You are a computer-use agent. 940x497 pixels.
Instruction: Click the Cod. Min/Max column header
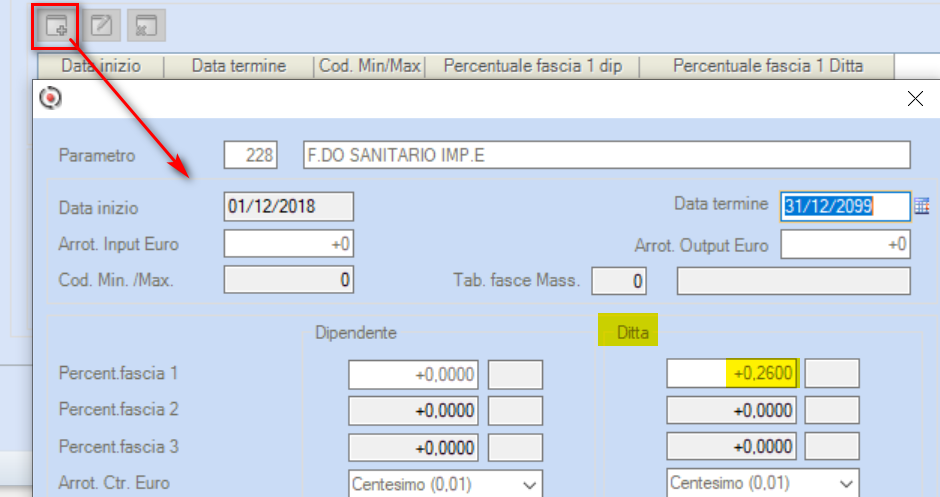point(369,66)
